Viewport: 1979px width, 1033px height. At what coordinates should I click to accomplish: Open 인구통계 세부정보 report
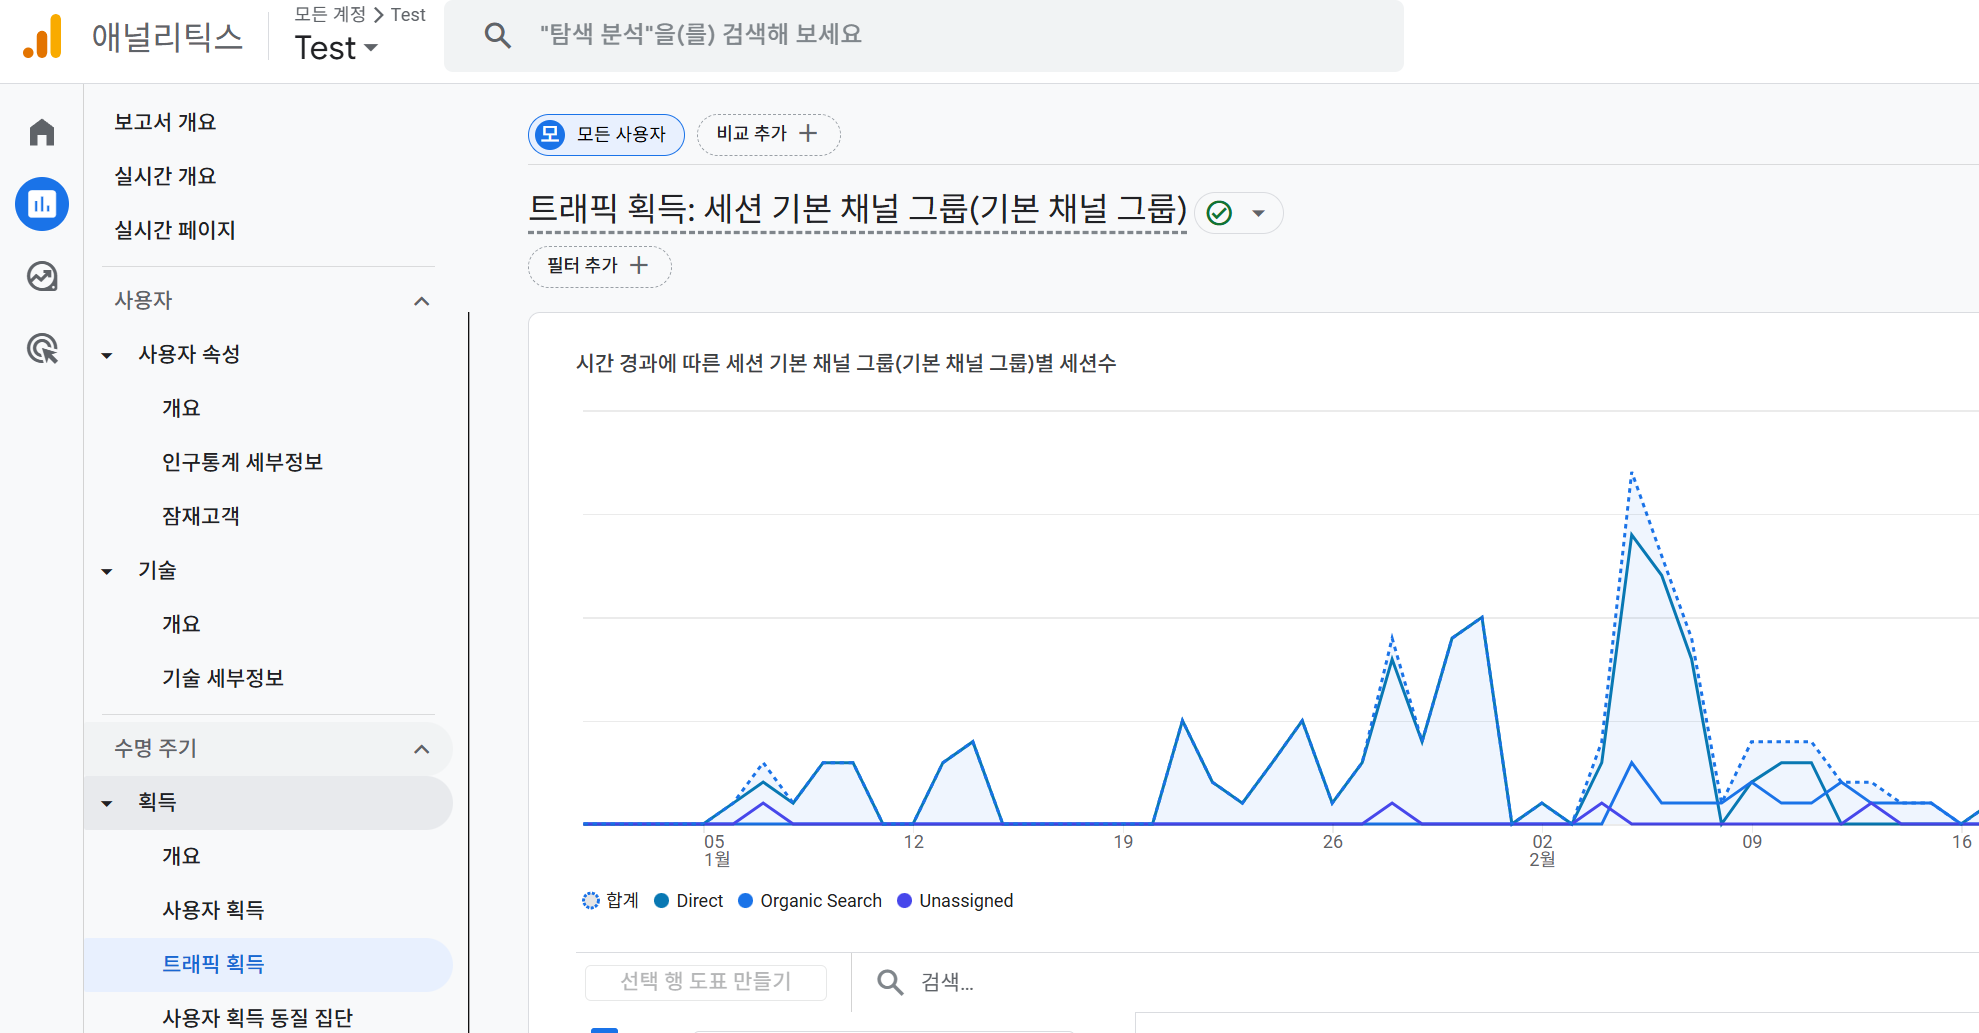point(243,462)
